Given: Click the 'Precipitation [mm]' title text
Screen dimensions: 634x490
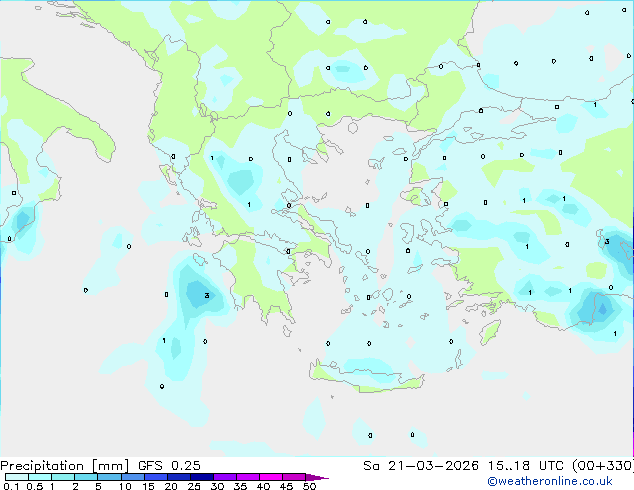Looking at the screenshot, I should (x=65, y=466).
